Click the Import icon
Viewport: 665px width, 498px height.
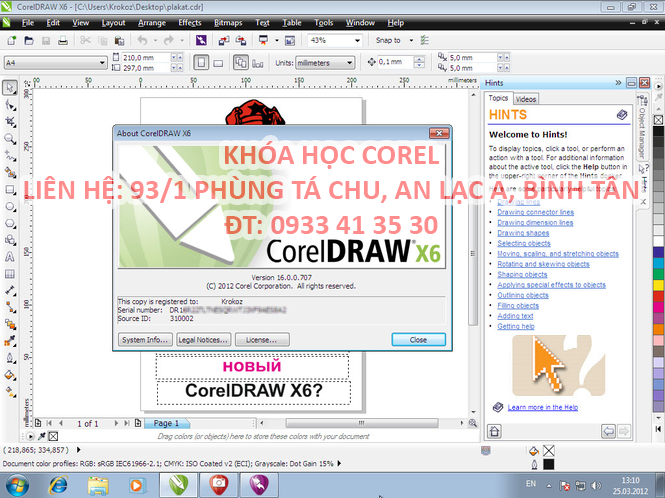(x=224, y=40)
